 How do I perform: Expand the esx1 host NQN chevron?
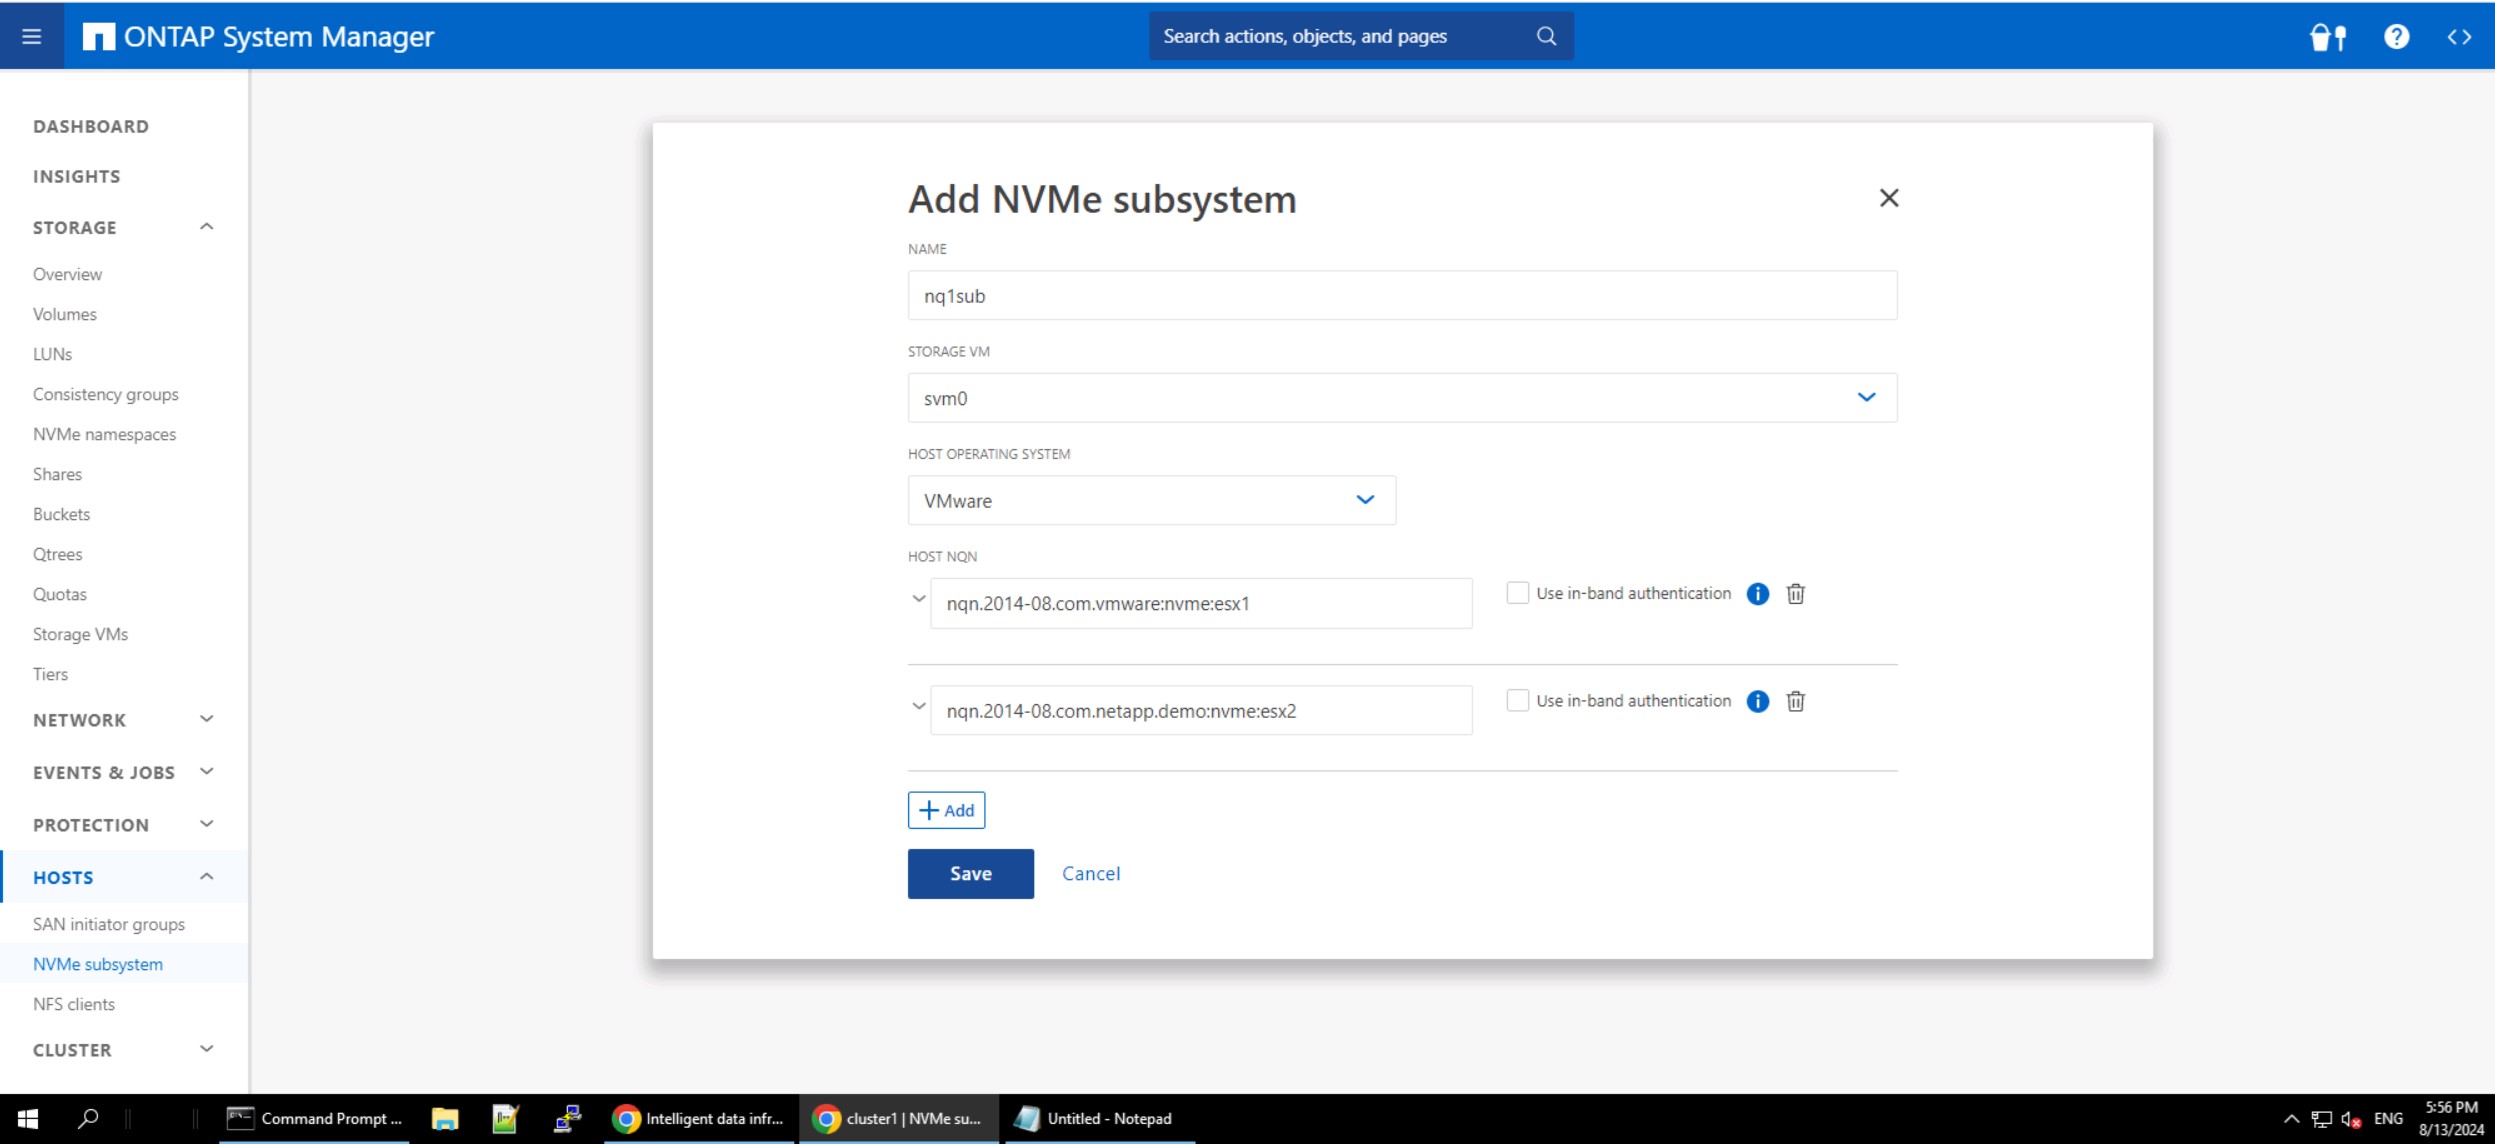click(x=918, y=599)
